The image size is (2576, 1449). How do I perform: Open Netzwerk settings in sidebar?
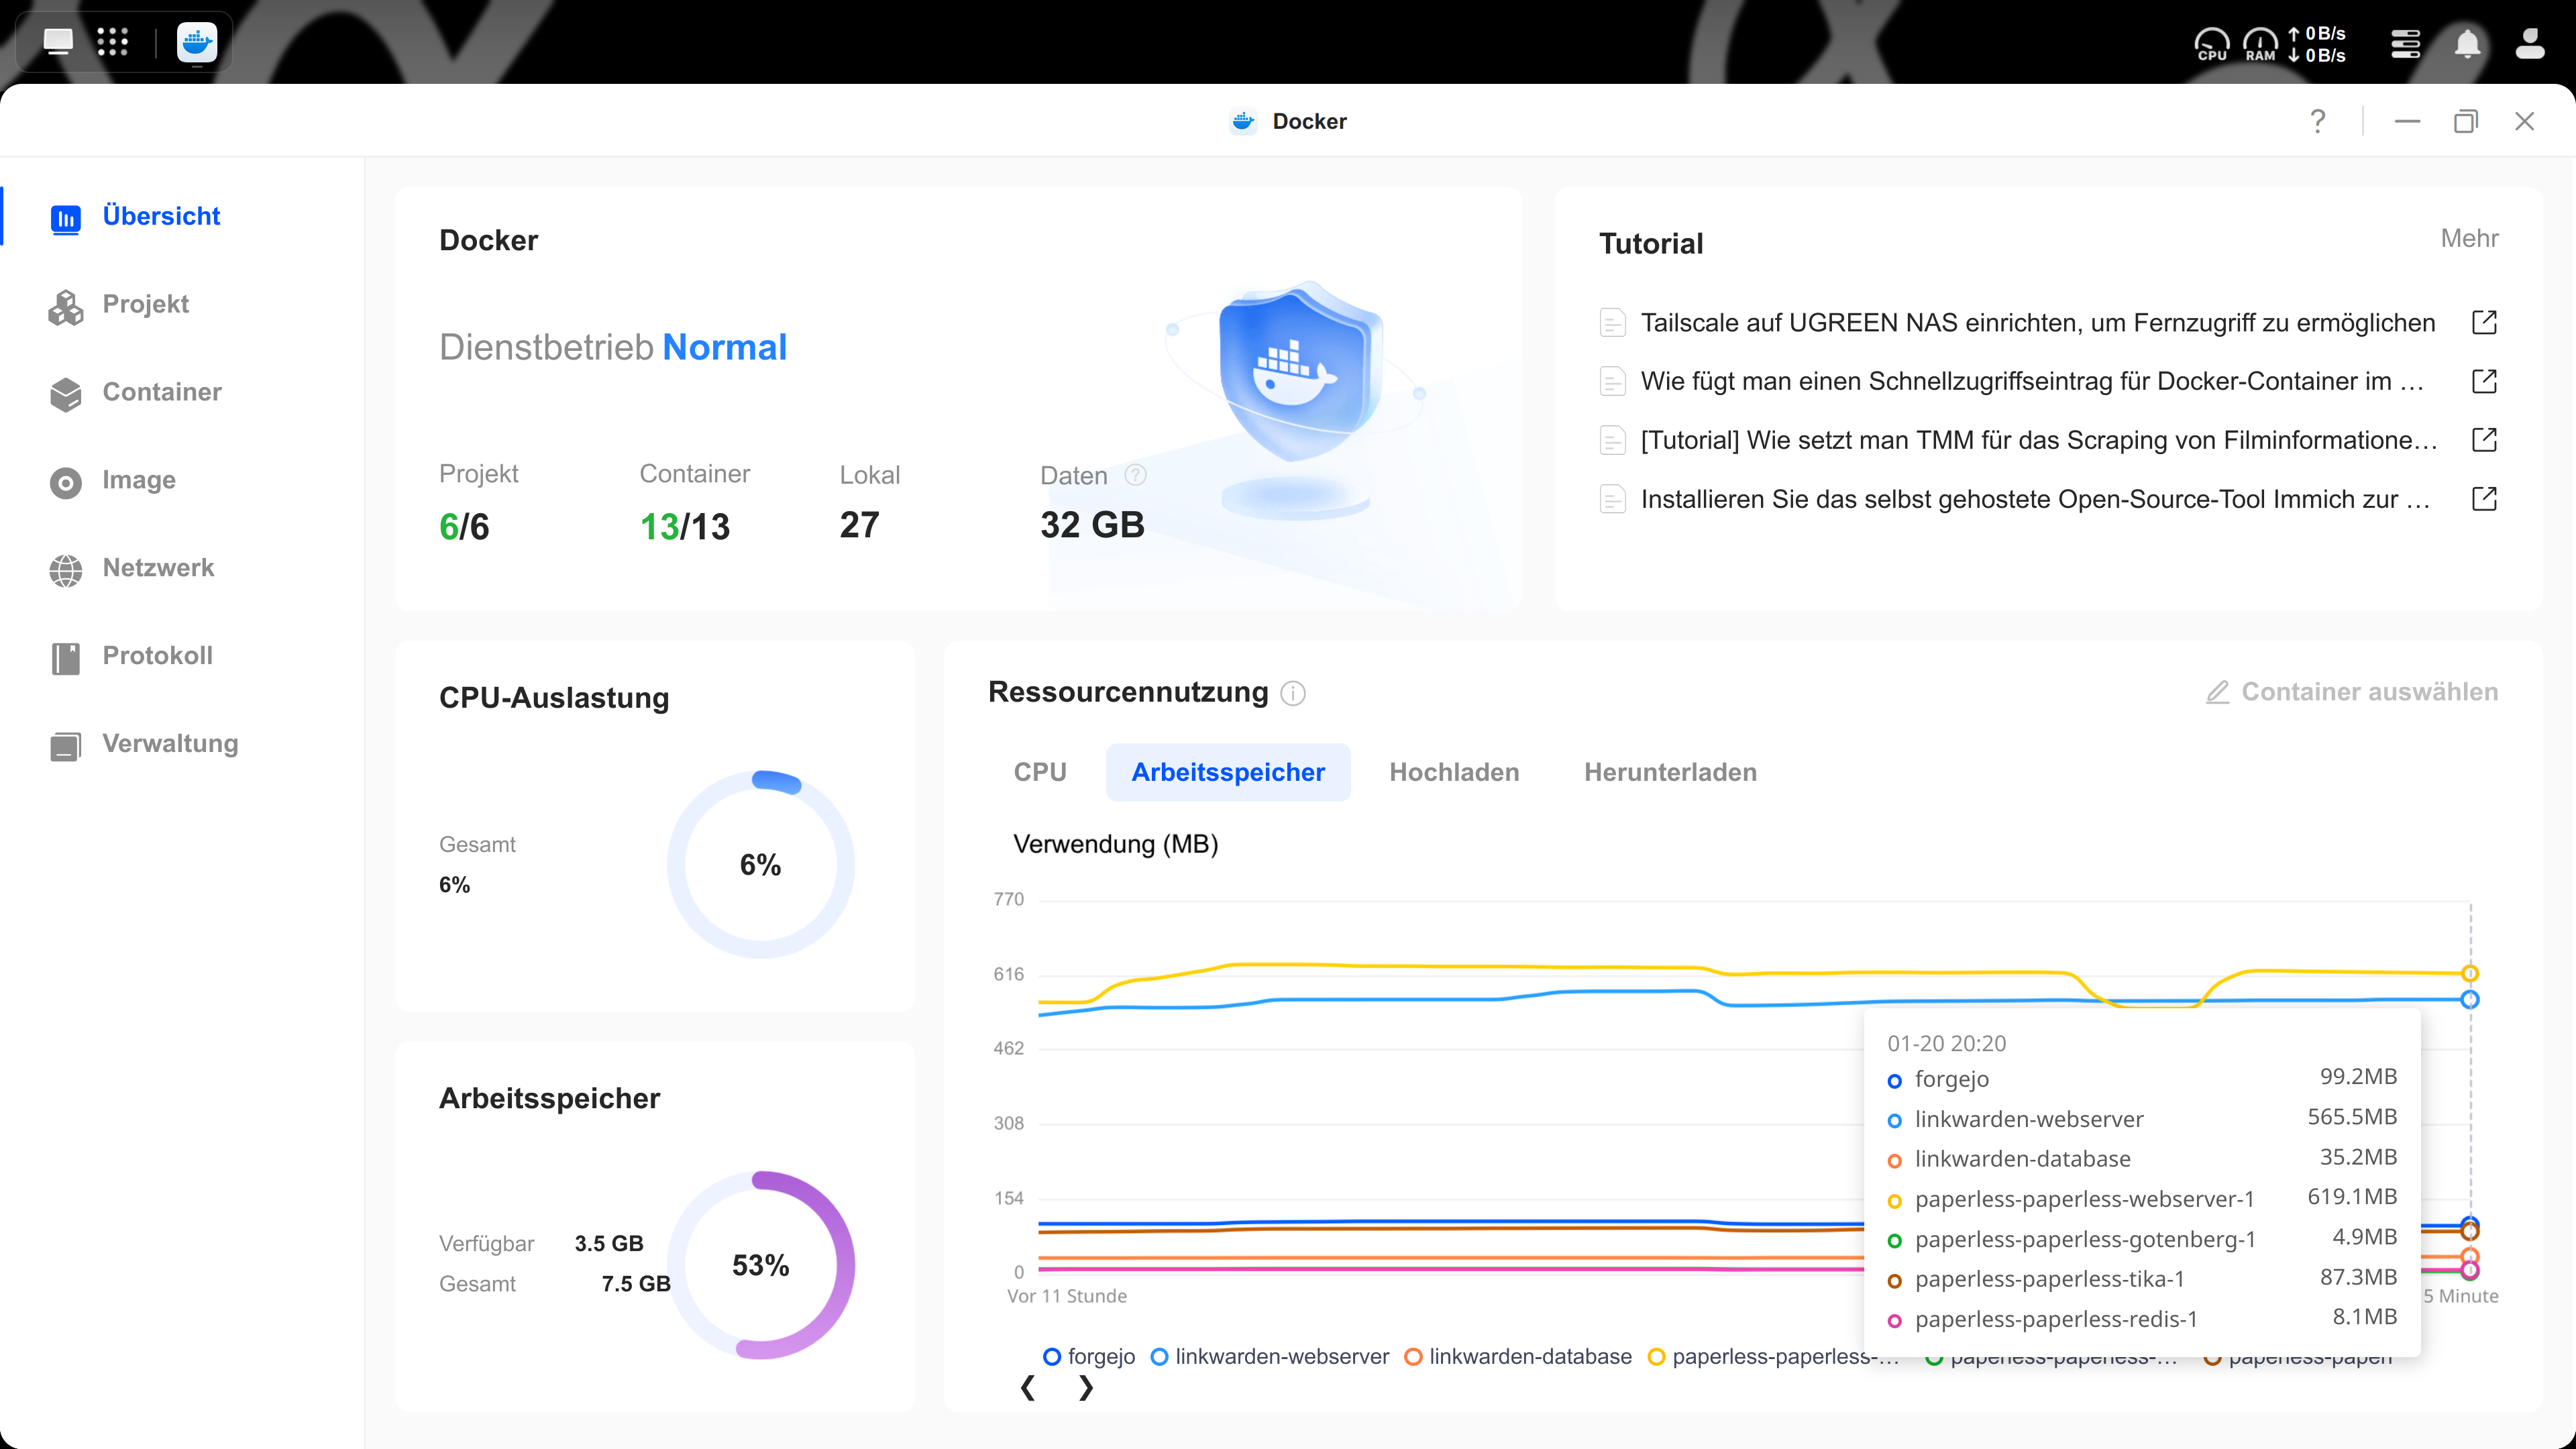coord(158,568)
